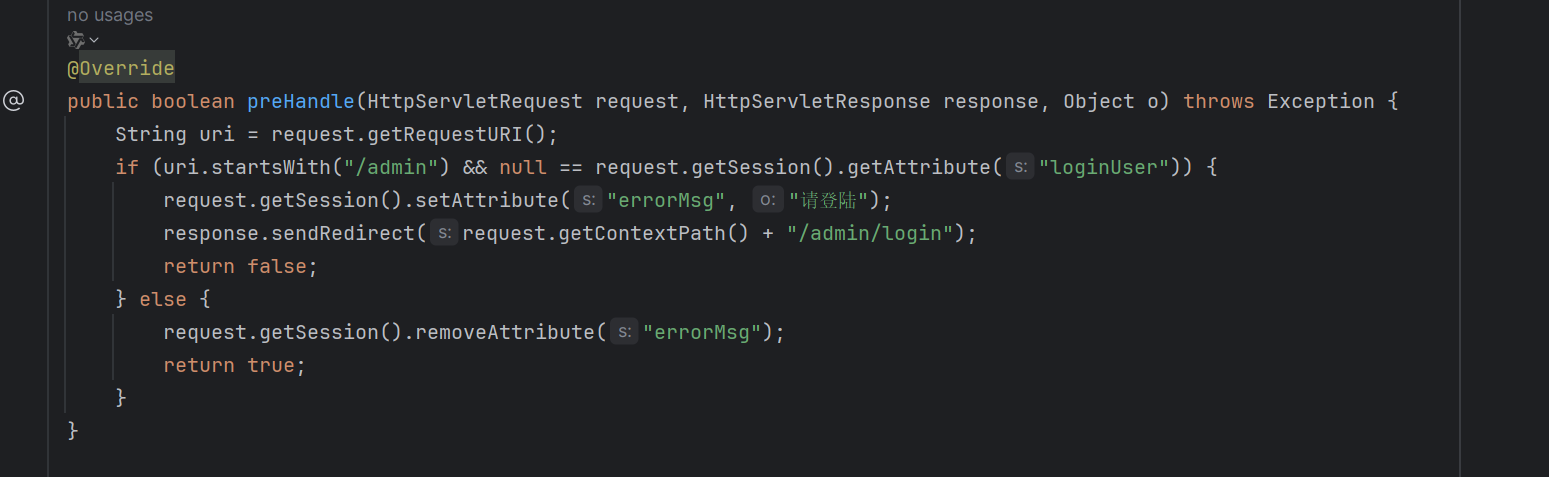Click the 's:' hint before "loginUser"
1549x477 pixels.
pyautogui.click(x=1019, y=167)
